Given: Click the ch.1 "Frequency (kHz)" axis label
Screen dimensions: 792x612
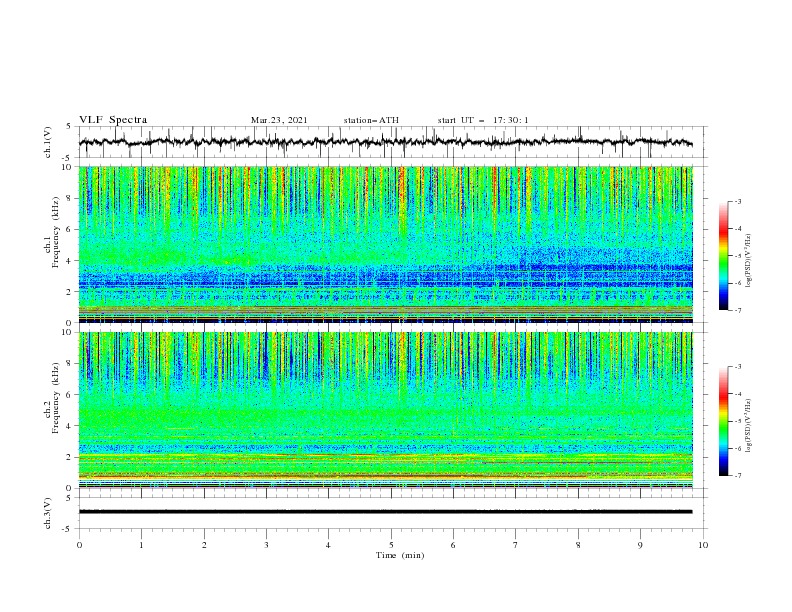Looking at the screenshot, I should click(x=56, y=233).
